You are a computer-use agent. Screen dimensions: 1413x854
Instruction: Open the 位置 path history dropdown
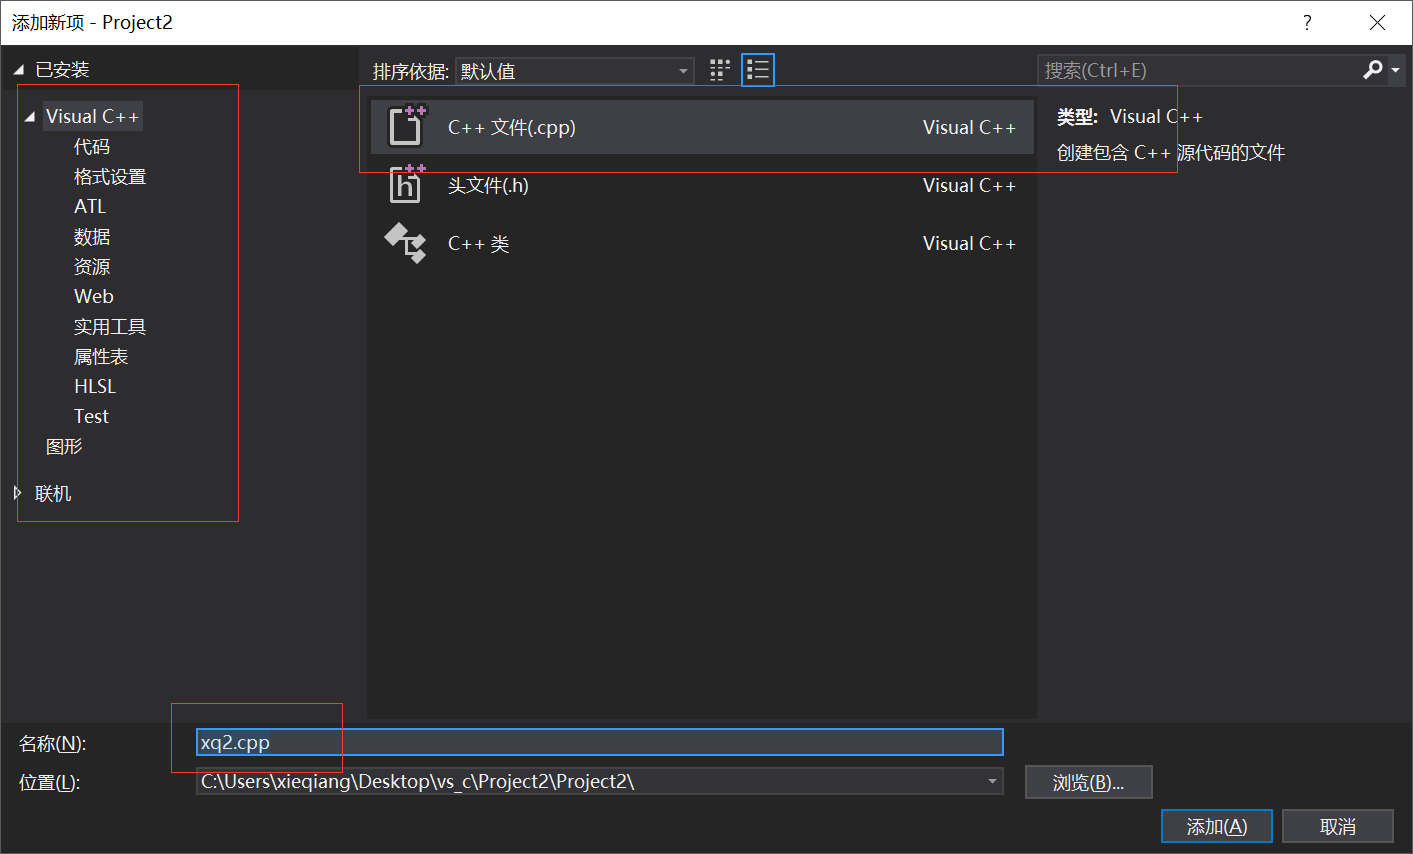tap(992, 781)
